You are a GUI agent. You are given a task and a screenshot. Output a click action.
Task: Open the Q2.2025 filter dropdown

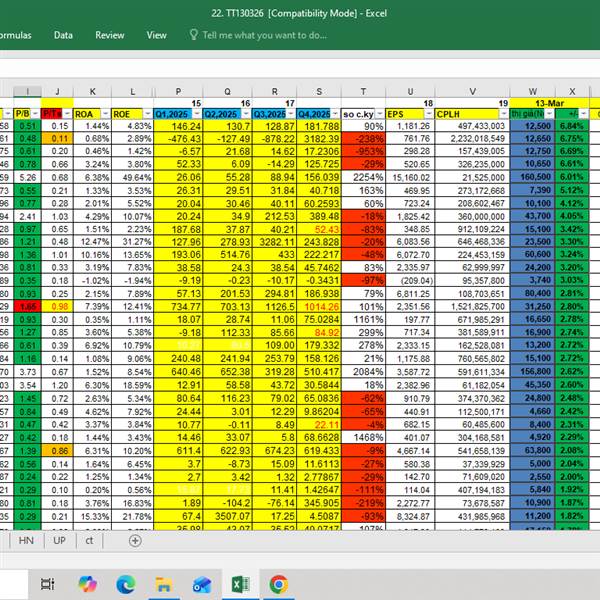point(246,114)
